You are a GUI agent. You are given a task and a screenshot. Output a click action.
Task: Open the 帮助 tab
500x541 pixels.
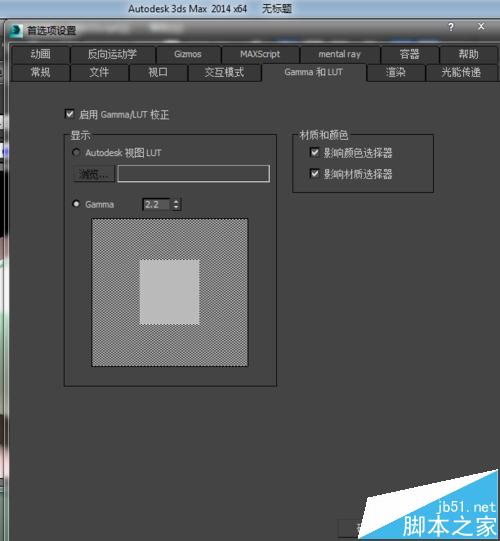coord(468,54)
